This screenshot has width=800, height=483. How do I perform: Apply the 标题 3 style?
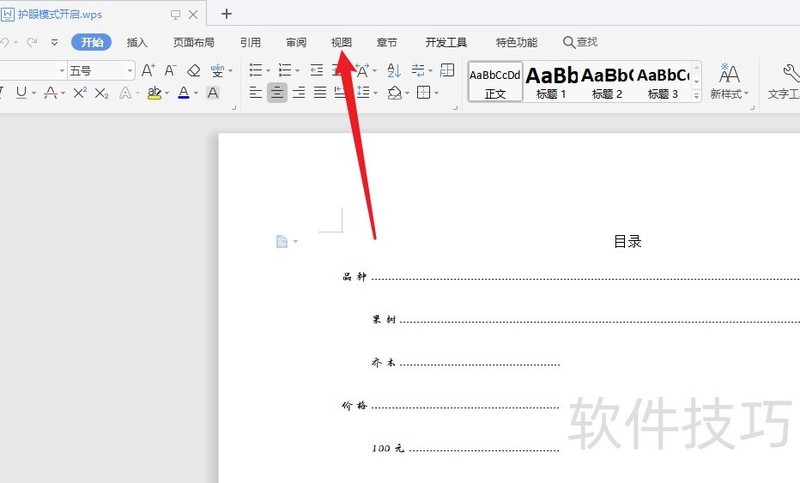663,82
